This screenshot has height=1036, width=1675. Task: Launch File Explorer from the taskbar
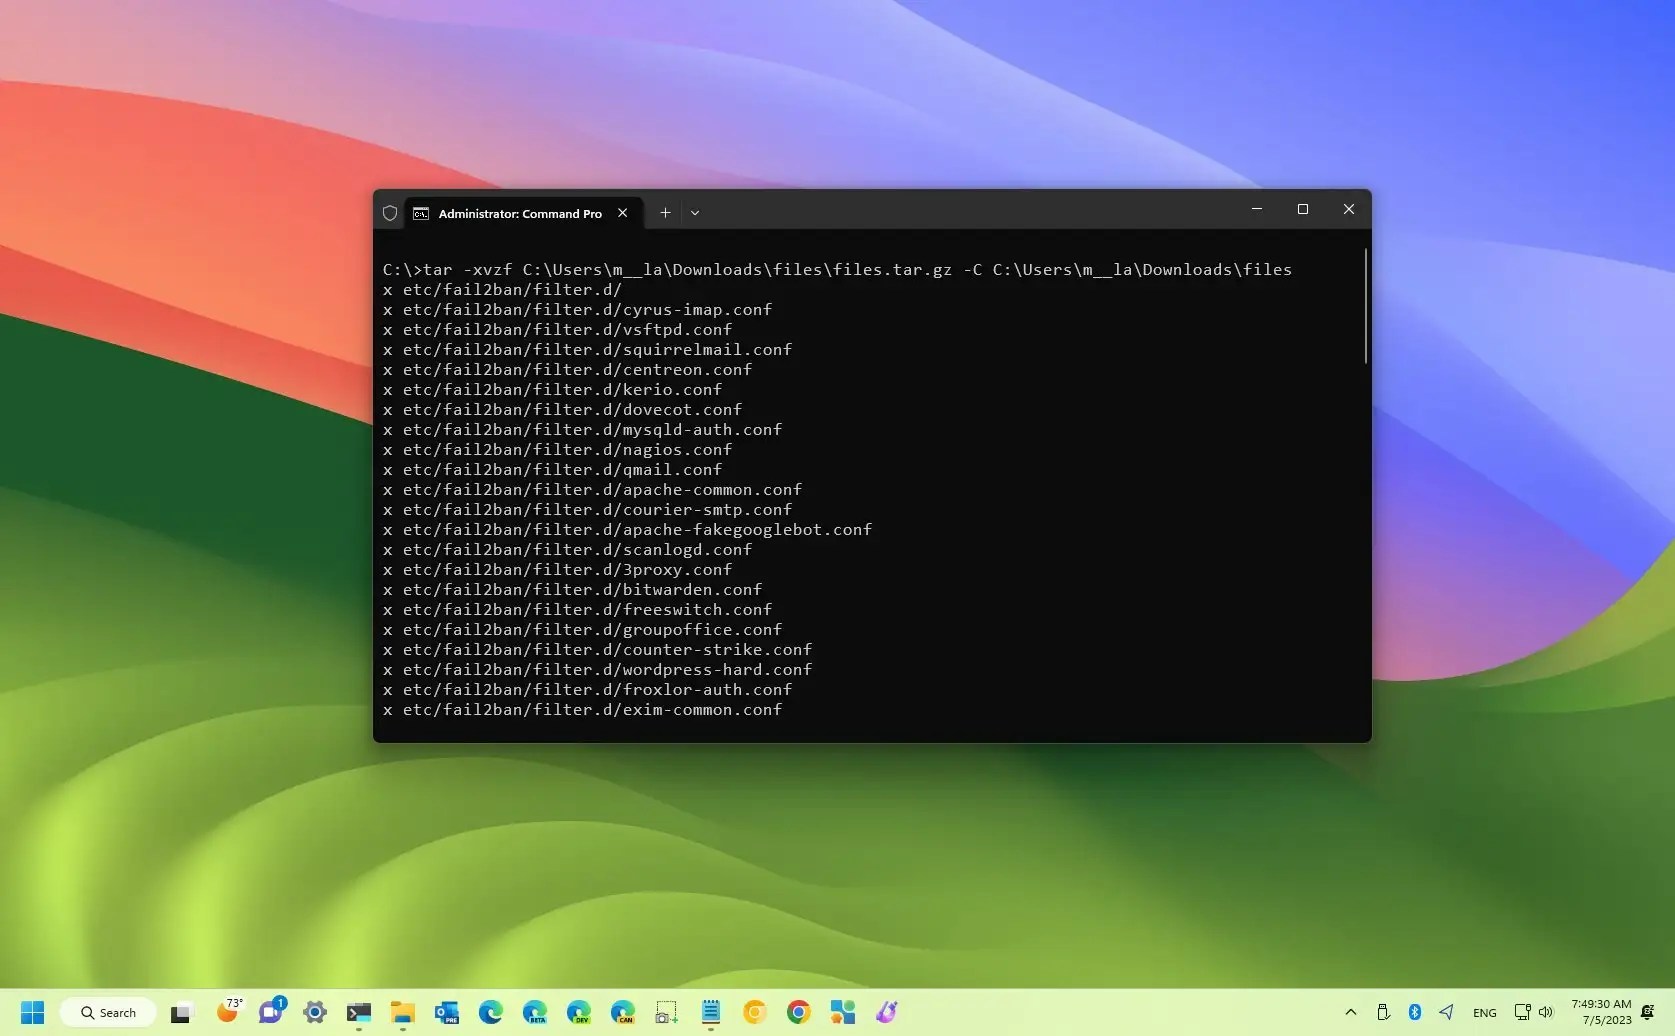coord(403,1012)
